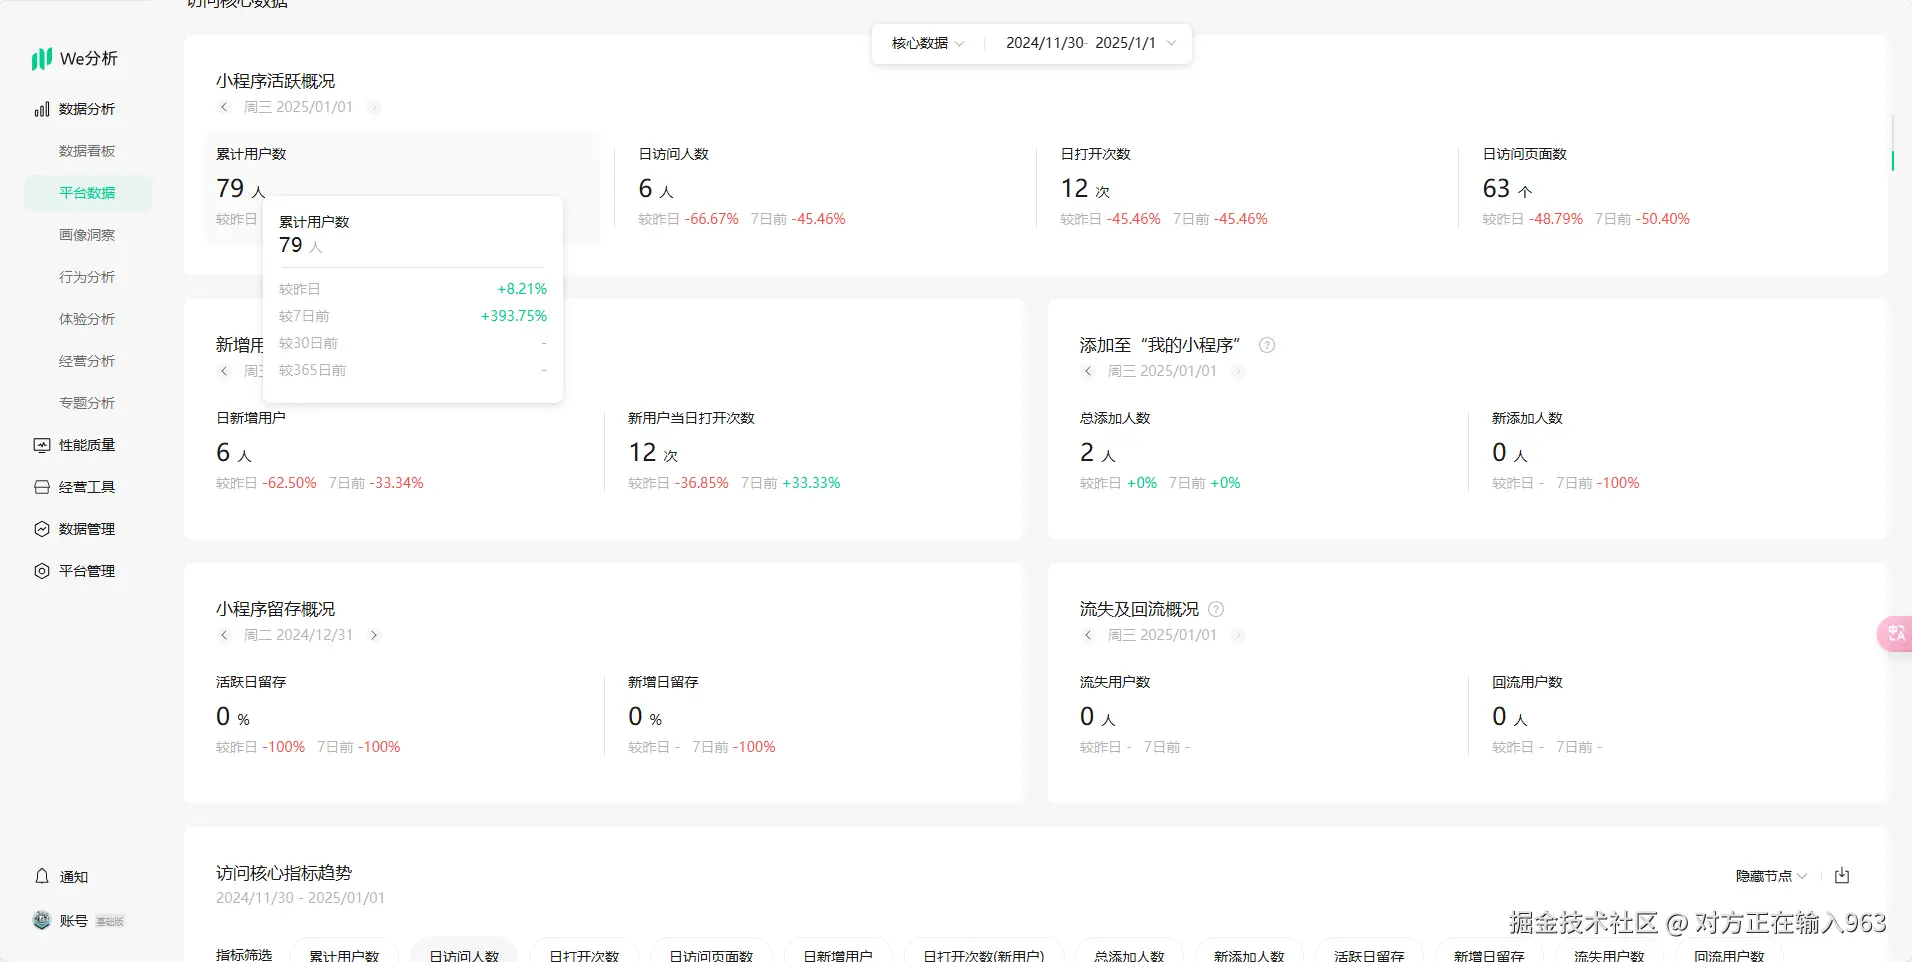Select the 日打开次数 metric card value 12

coord(1074,188)
